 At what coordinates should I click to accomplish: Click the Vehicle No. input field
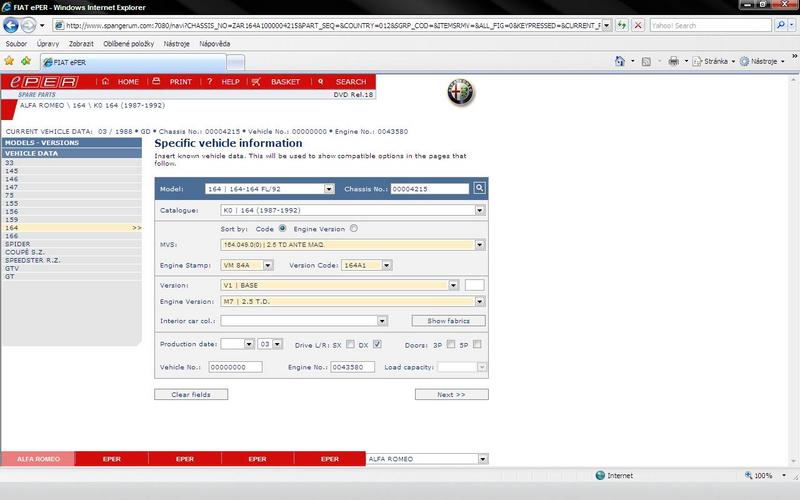(235, 367)
